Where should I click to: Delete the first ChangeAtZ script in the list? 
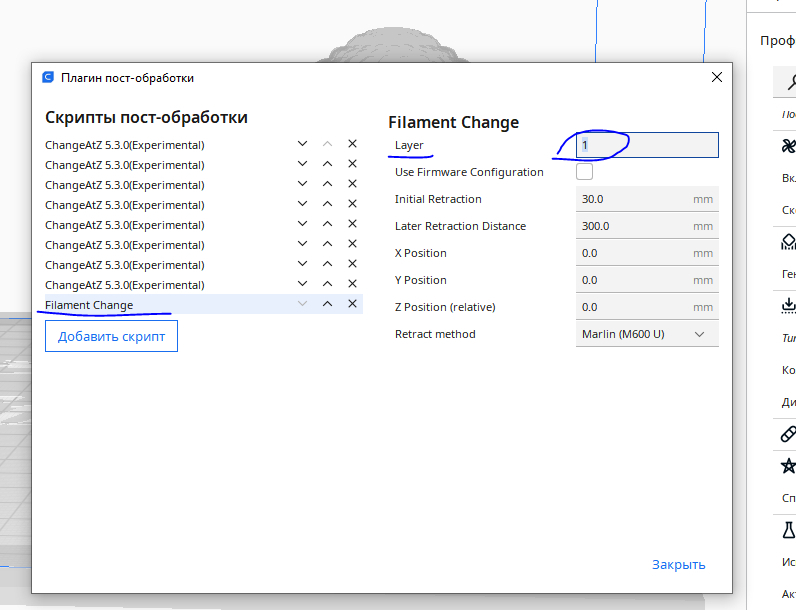(x=352, y=144)
